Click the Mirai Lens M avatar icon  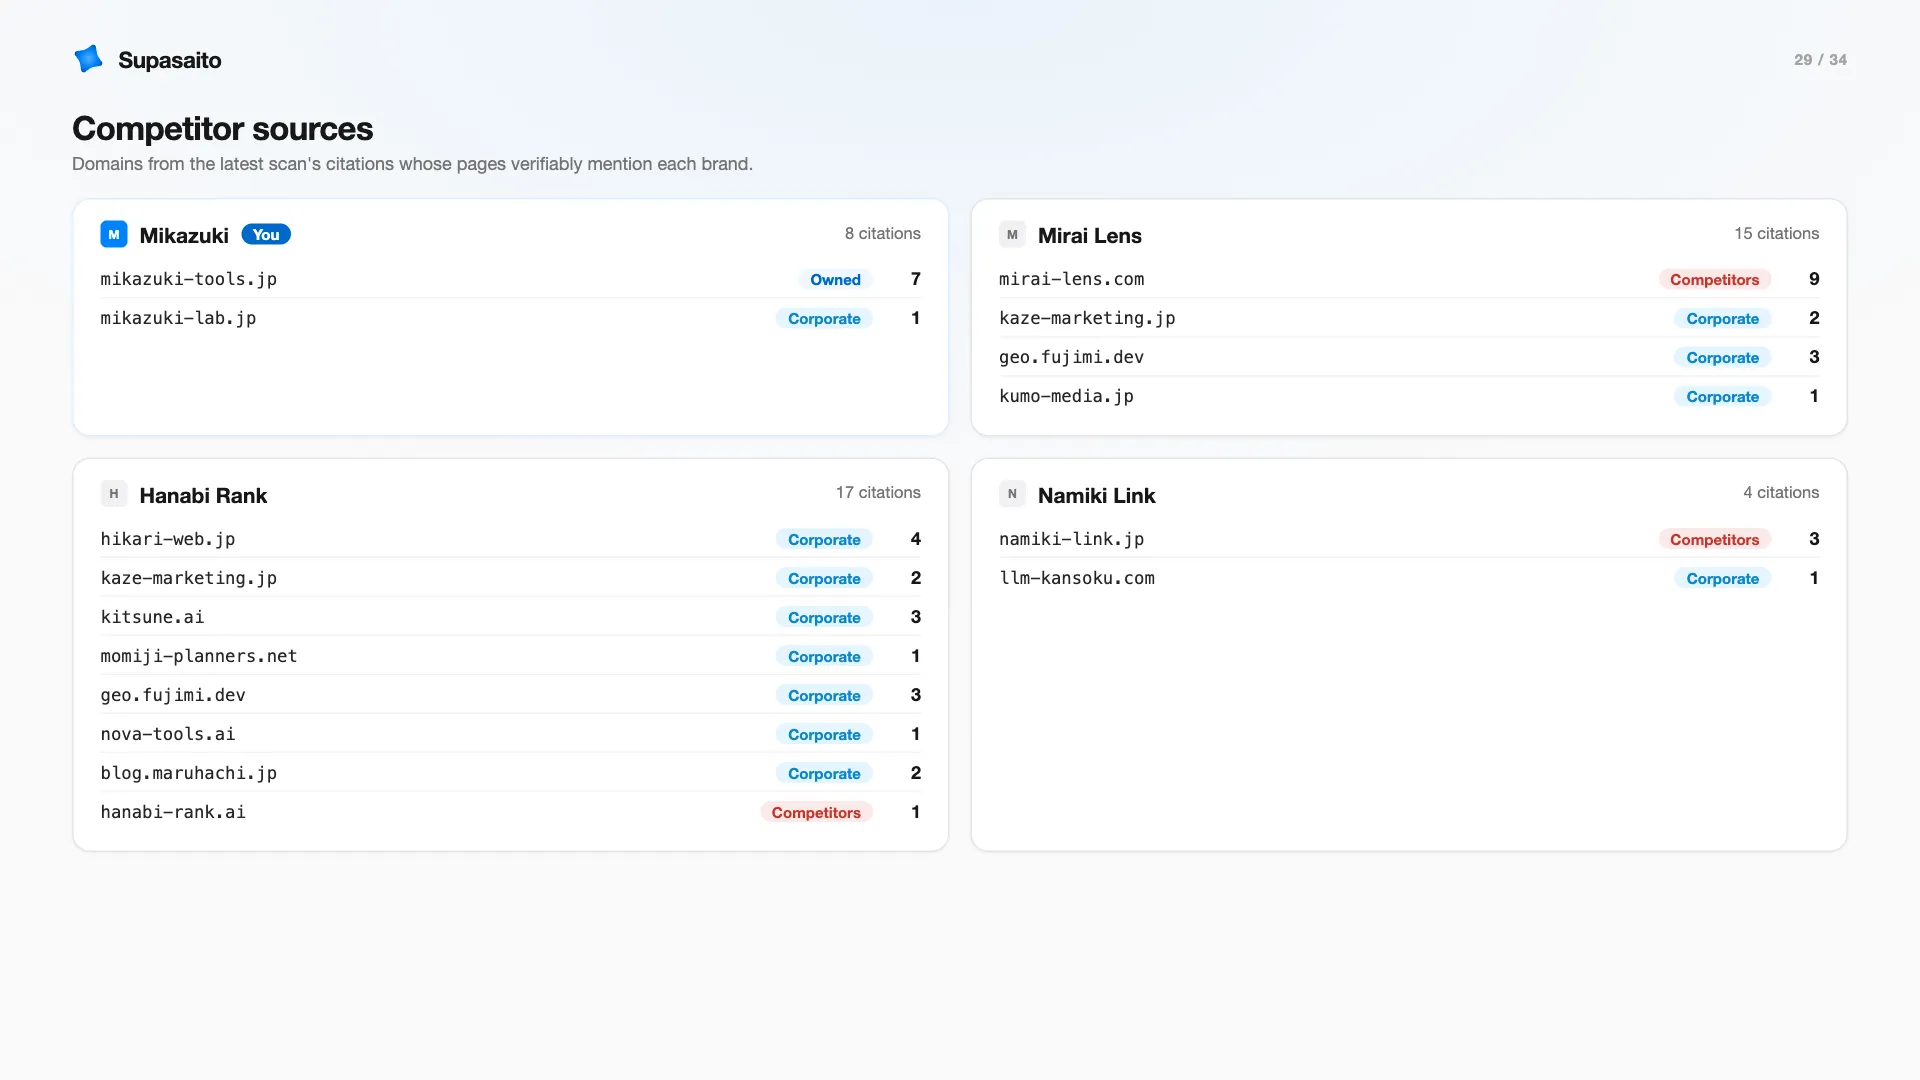[x=1012, y=235]
